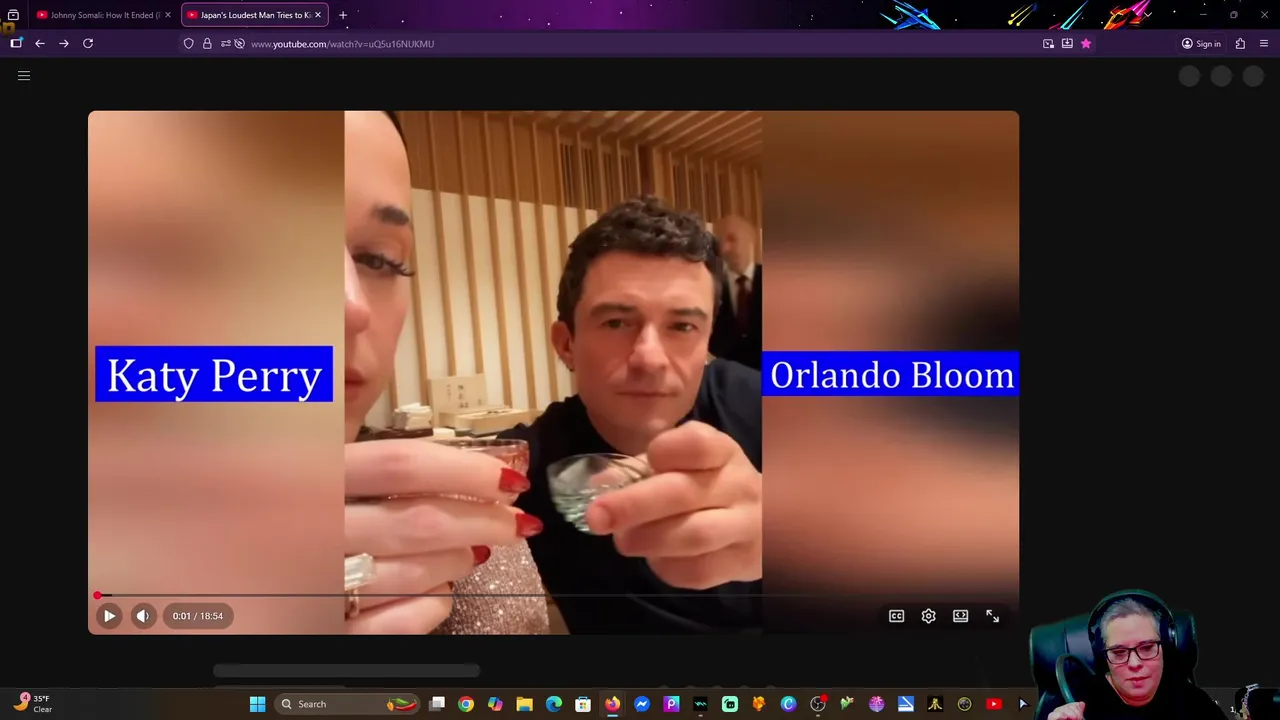
Task: Open site permissions icon in address bar
Action: coord(225,44)
